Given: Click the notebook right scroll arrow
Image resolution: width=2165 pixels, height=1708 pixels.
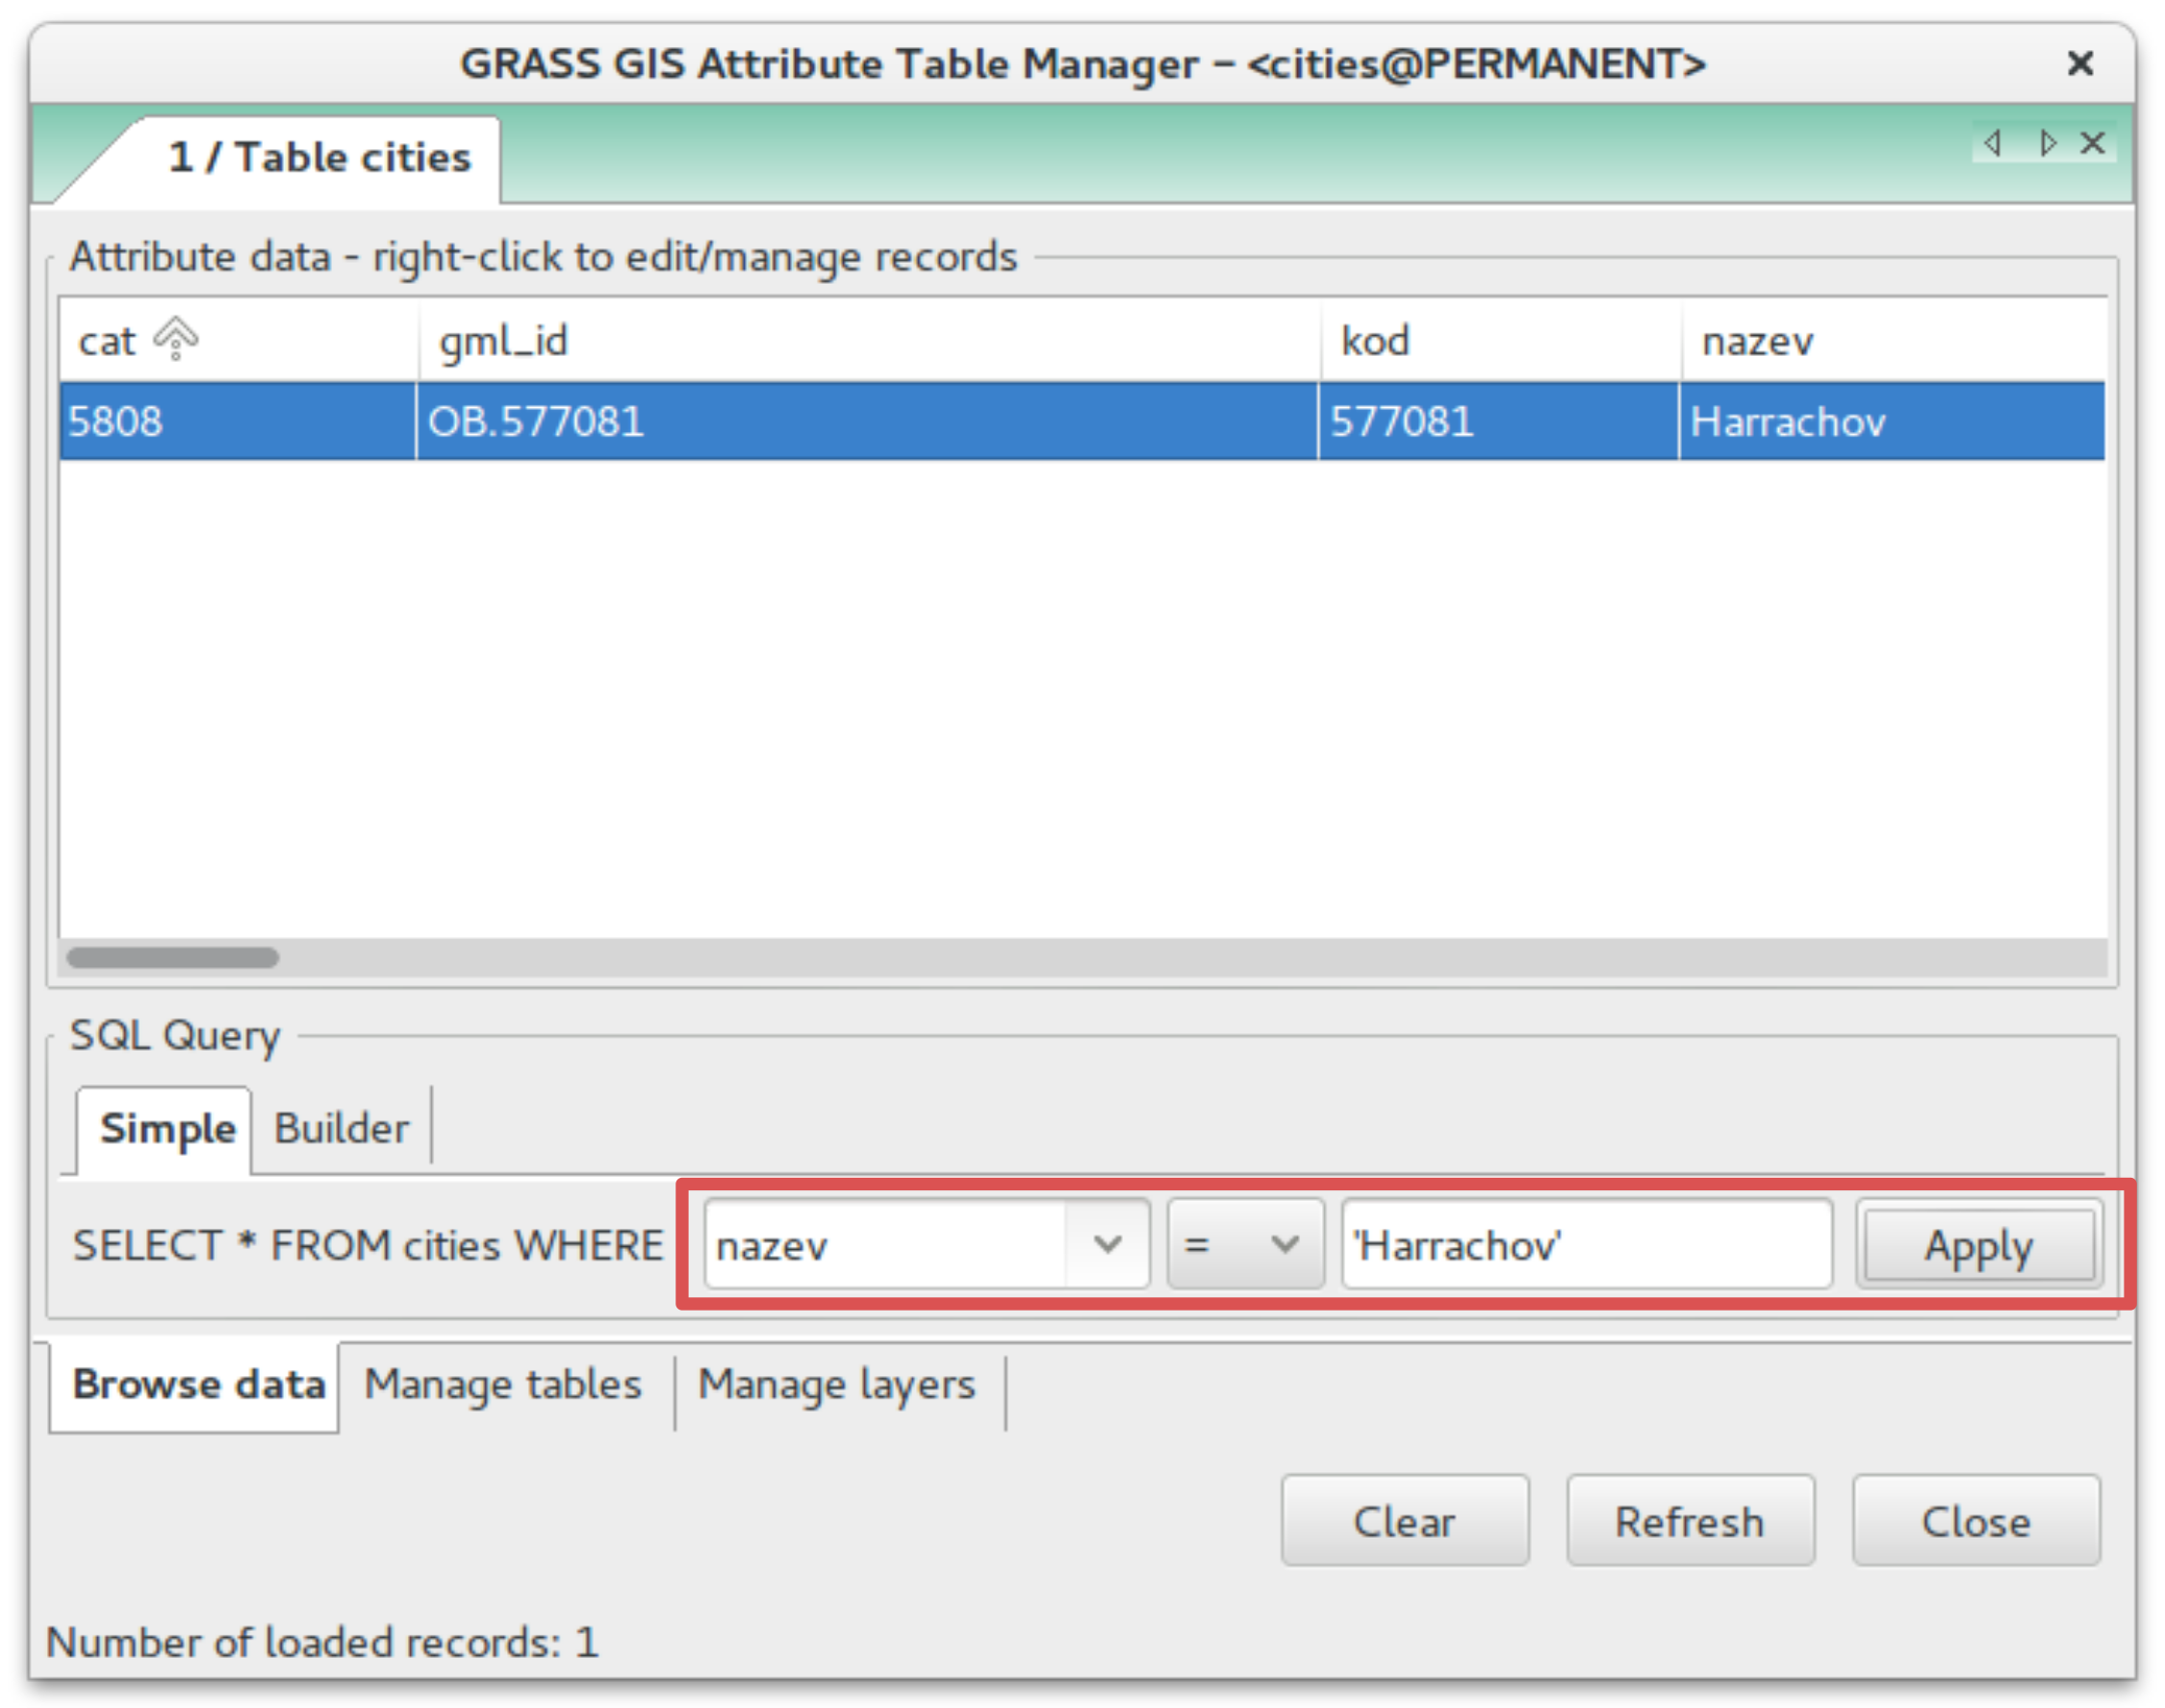Looking at the screenshot, I should [2046, 143].
